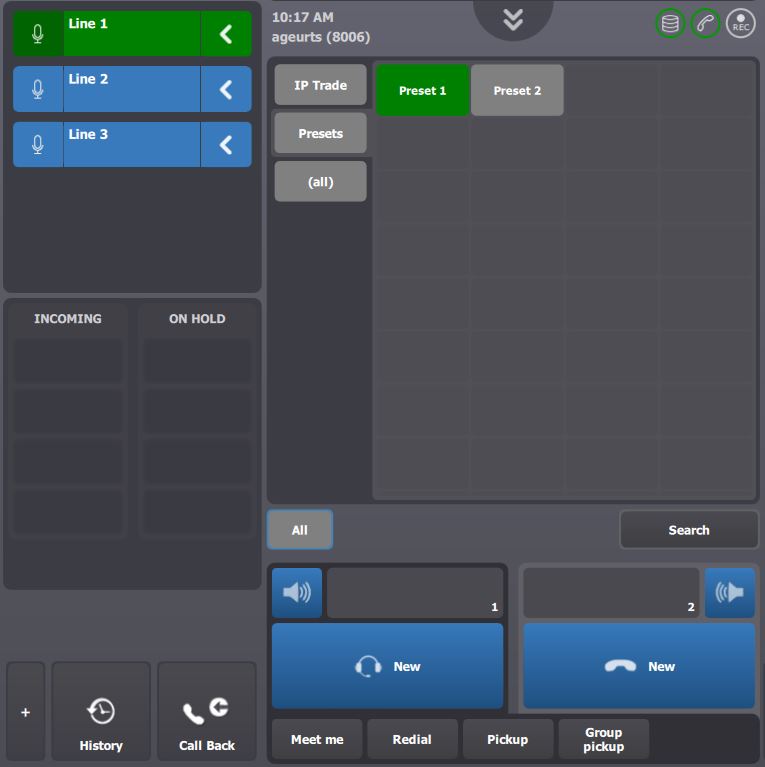Viewport: 765px width, 767px height.
Task: Start New call with headset
Action: click(x=387, y=666)
